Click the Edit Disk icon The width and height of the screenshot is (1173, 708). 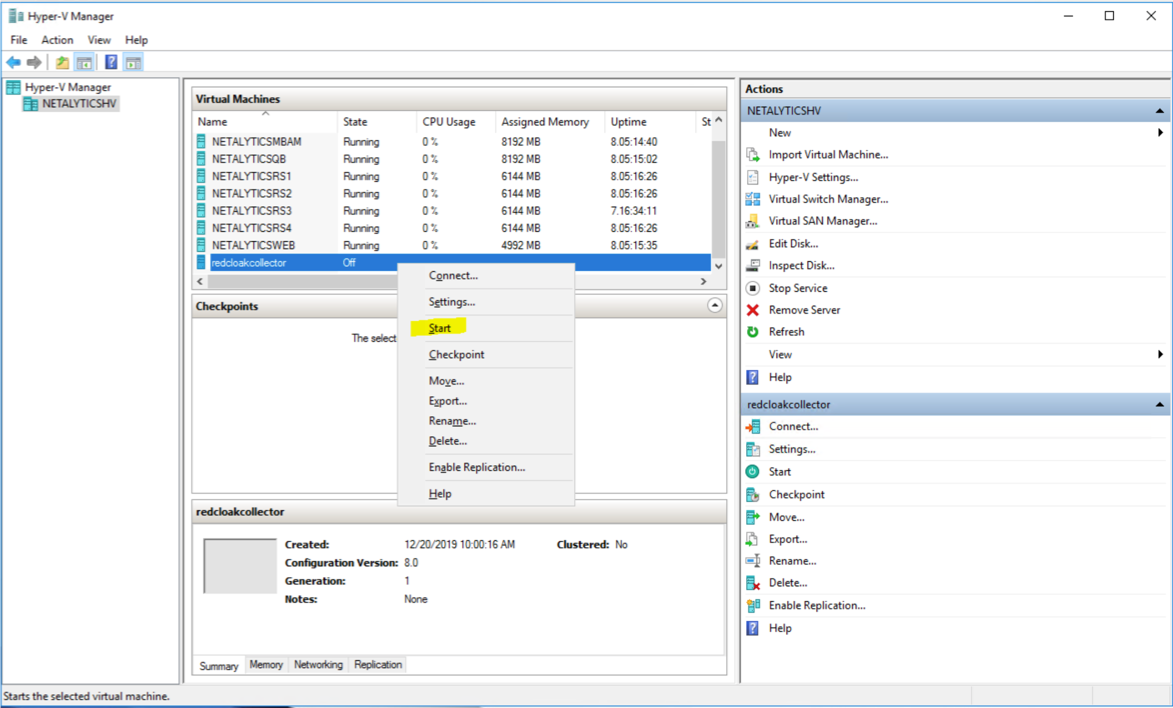click(x=753, y=244)
